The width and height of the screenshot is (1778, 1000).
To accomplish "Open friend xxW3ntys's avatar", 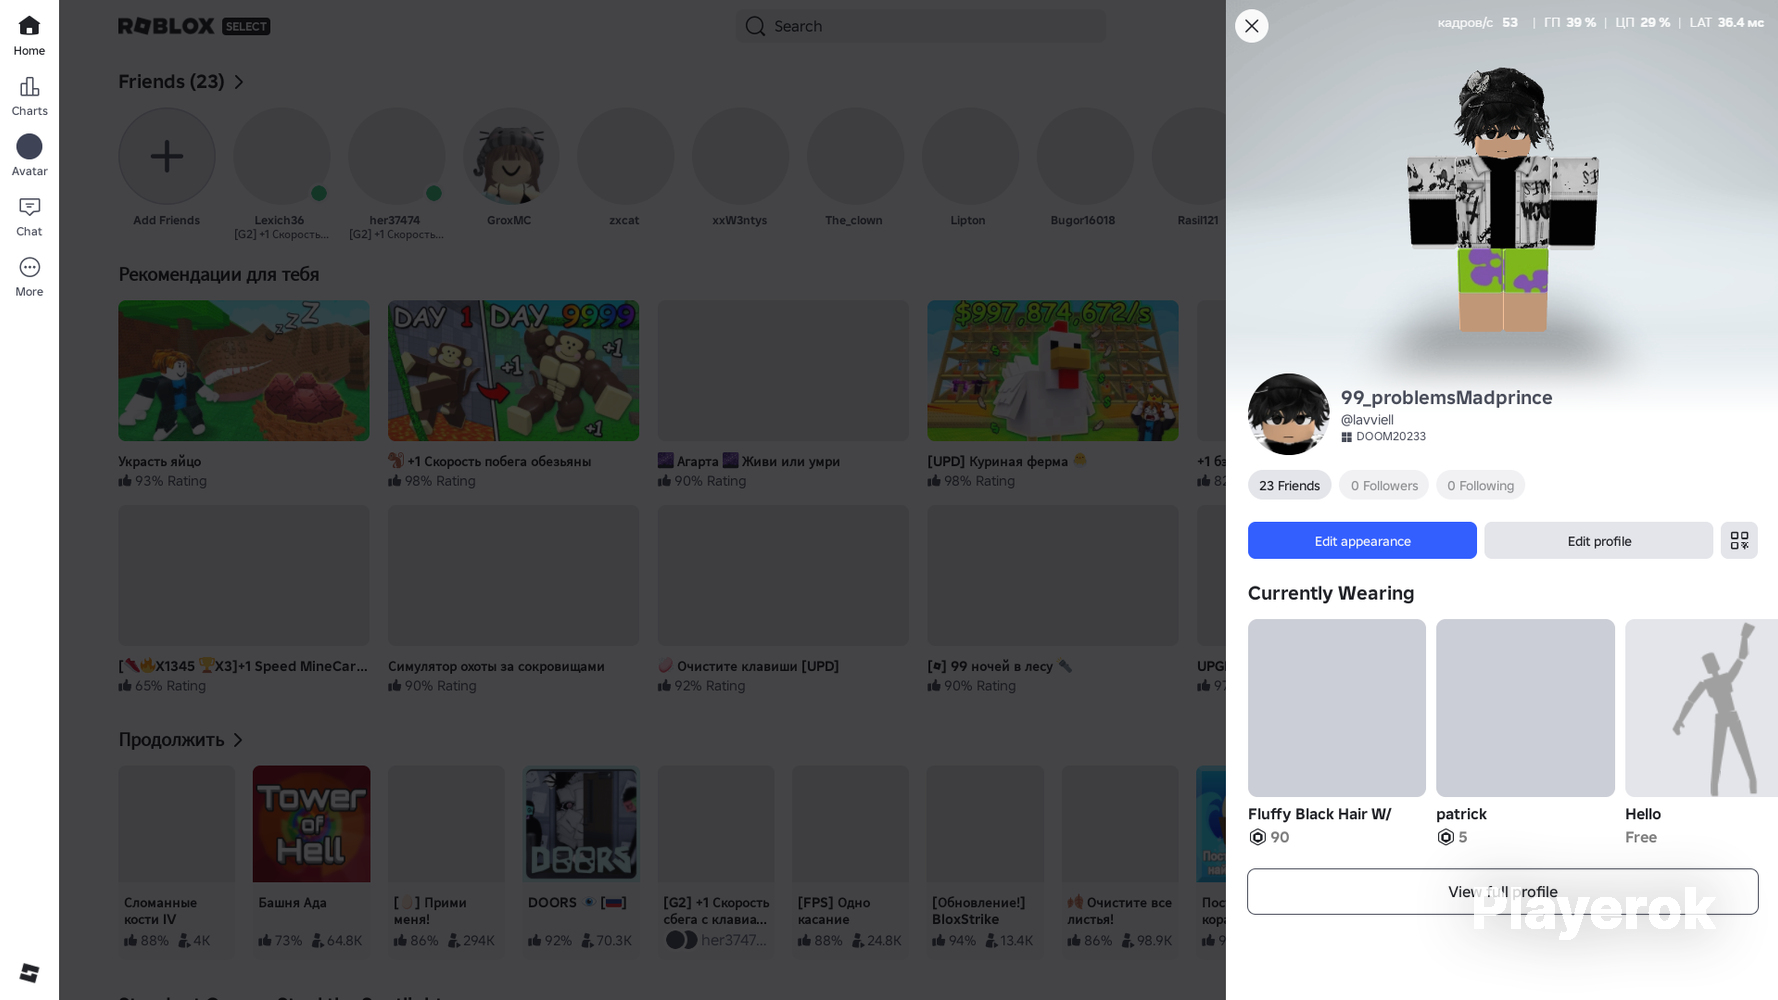I will coord(740,156).
